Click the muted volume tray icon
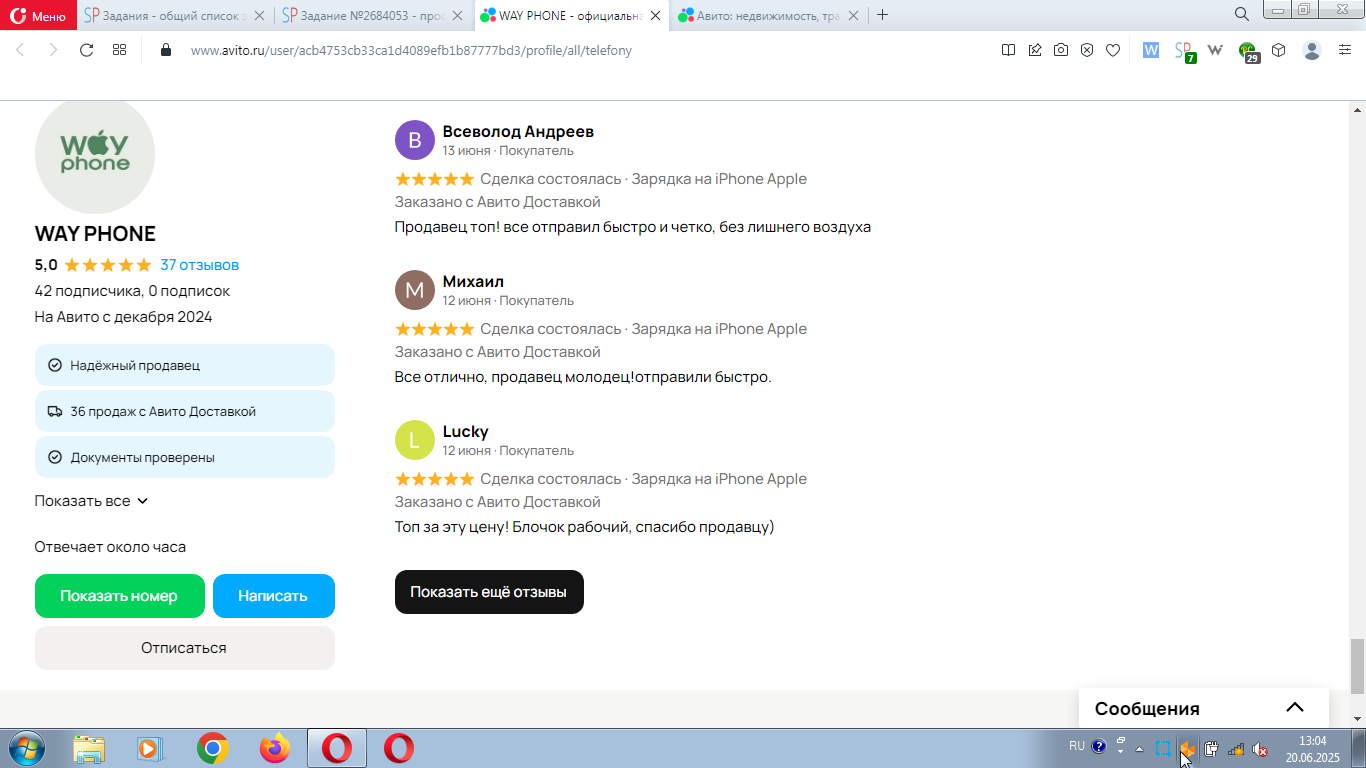This screenshot has height=768, width=1366. 1260,748
